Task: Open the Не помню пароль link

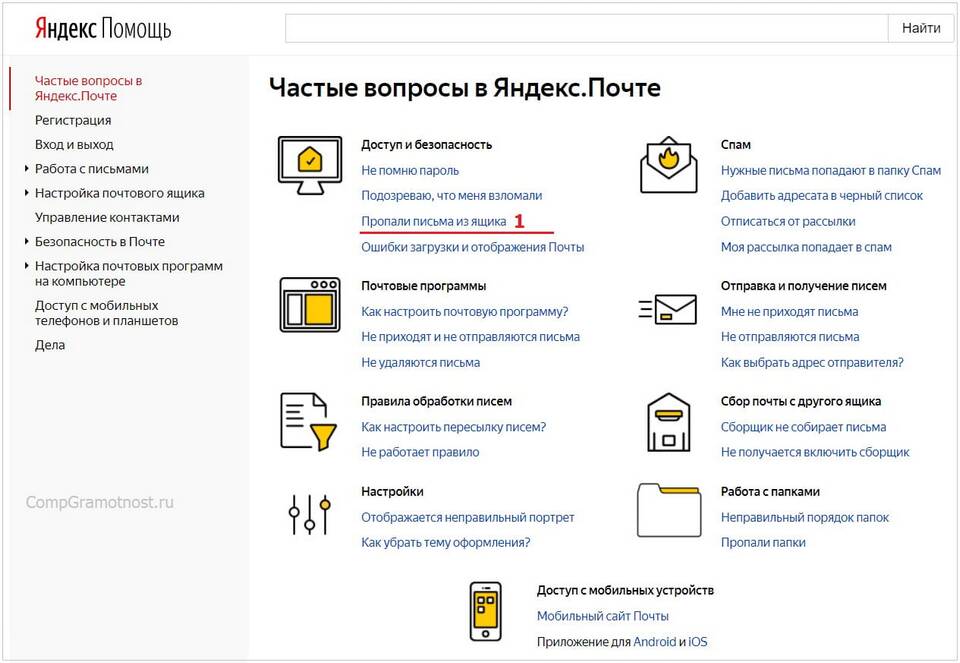Action: [410, 170]
